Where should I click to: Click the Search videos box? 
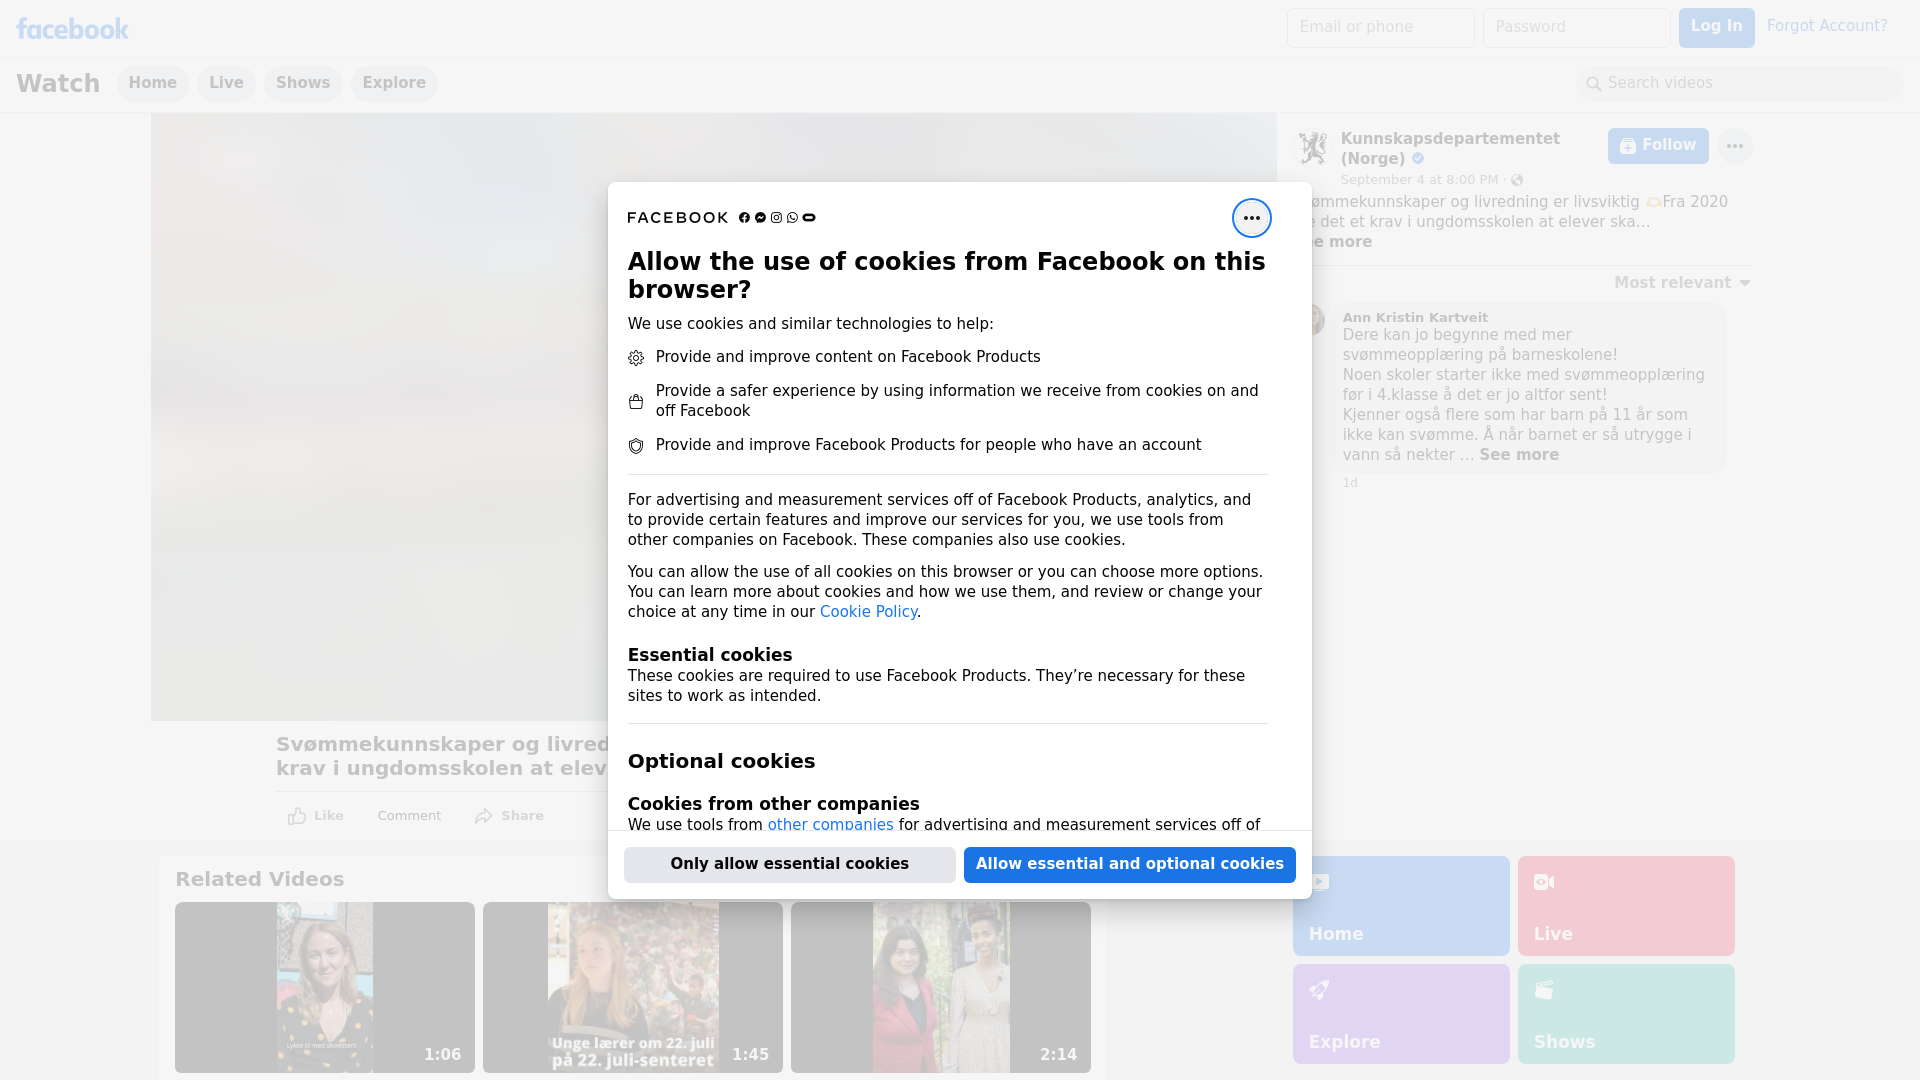click(x=1740, y=84)
